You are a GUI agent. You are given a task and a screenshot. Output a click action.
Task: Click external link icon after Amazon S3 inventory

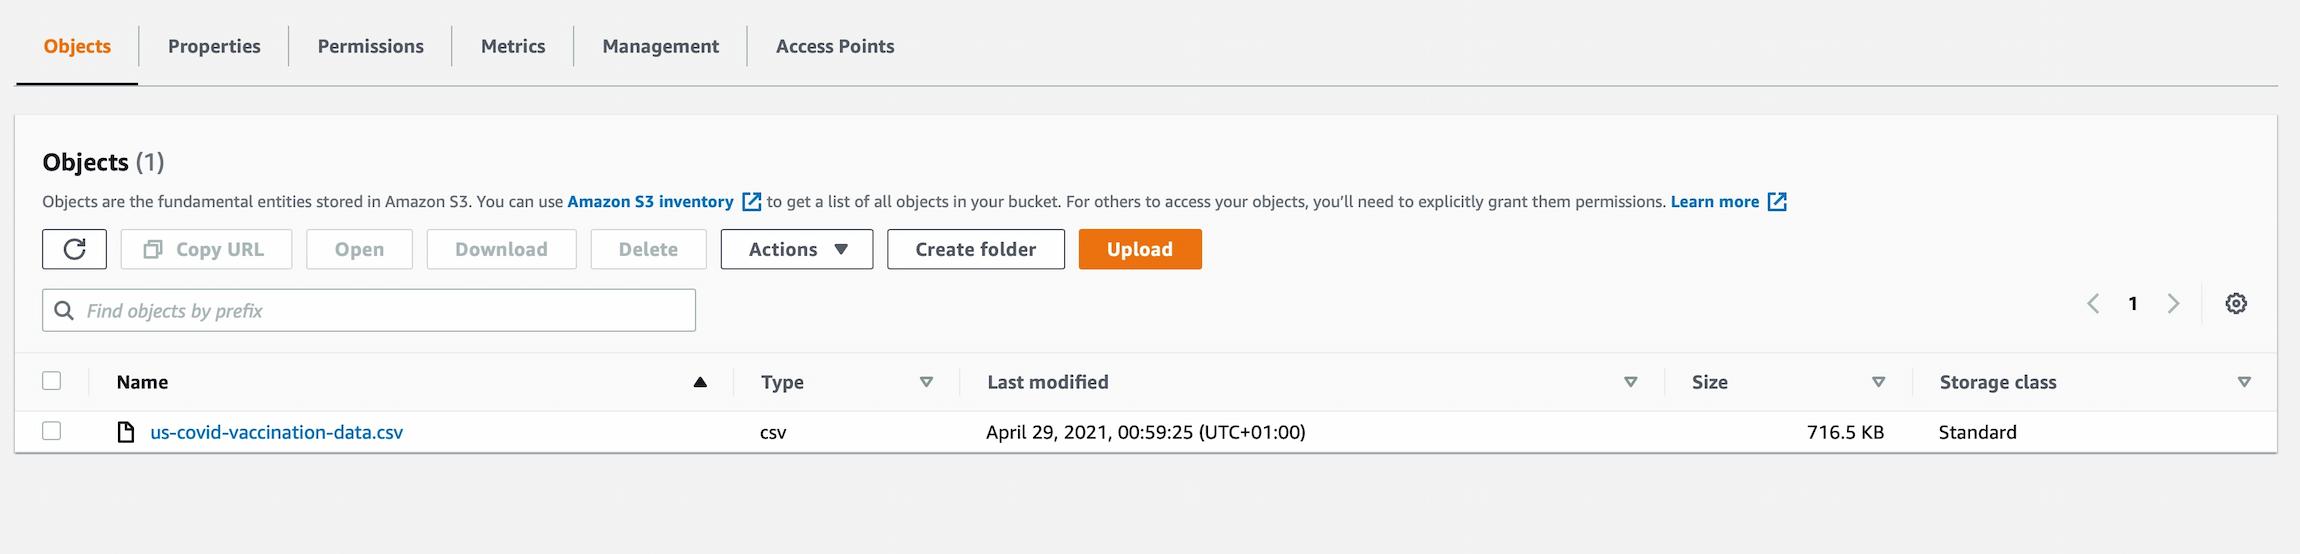[x=751, y=202]
